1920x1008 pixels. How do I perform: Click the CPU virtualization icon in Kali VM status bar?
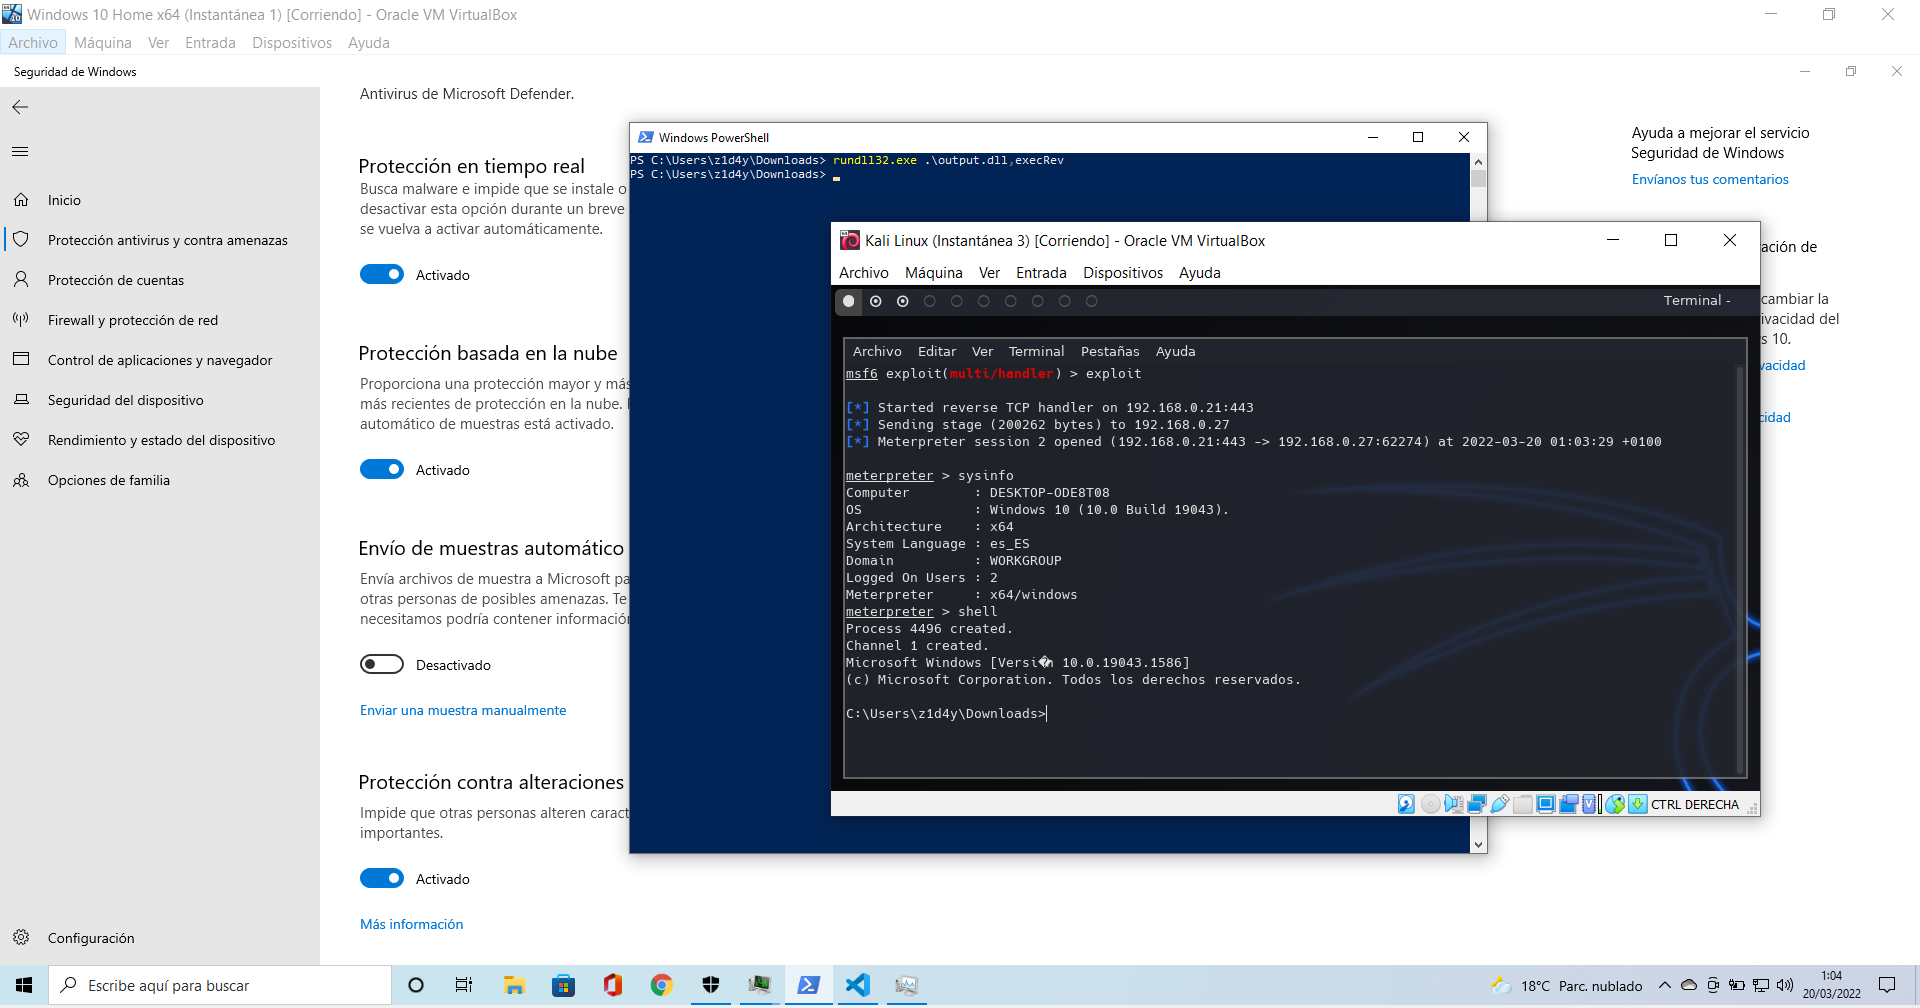[x=1591, y=804]
